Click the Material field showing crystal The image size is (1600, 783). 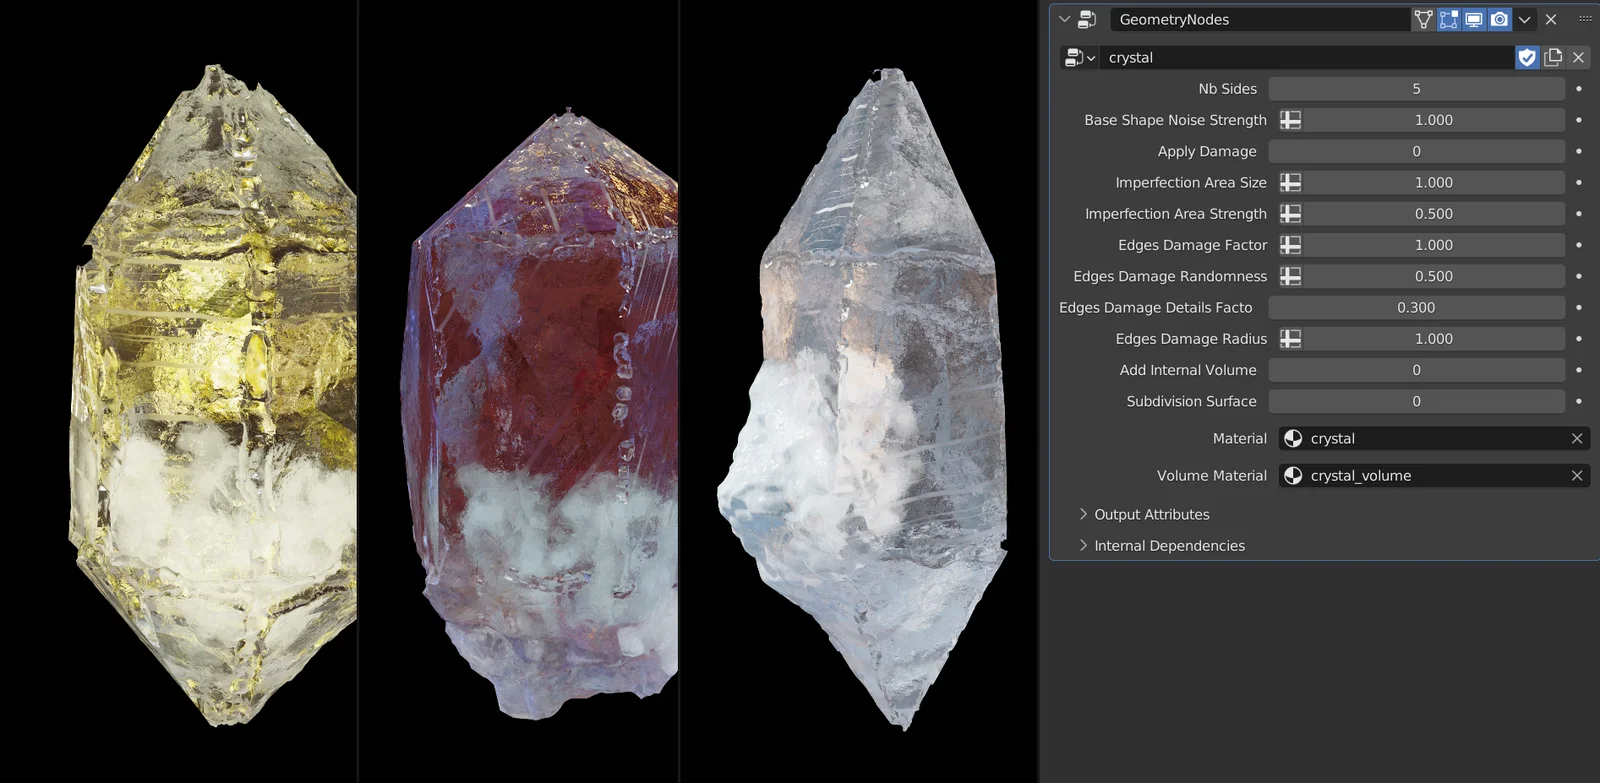coord(1430,438)
